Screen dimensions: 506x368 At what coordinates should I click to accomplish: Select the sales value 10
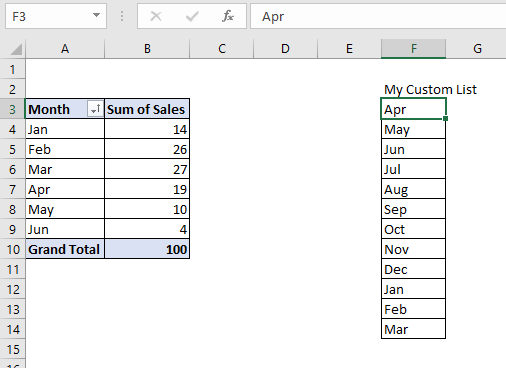coord(147,209)
